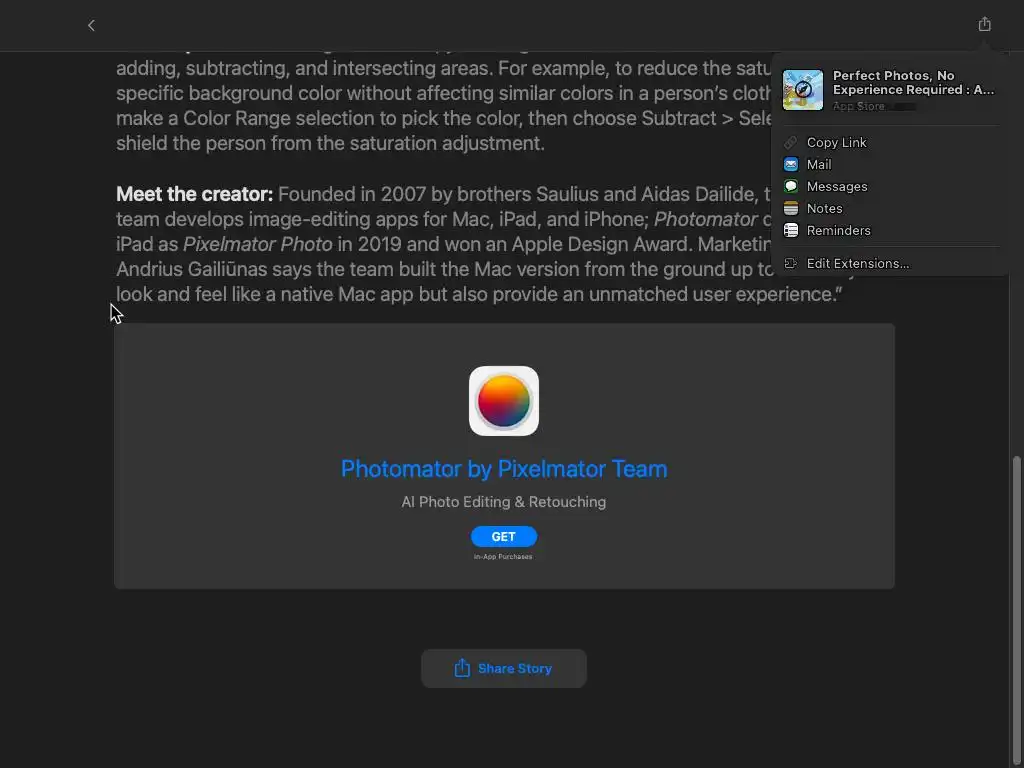The width and height of the screenshot is (1024, 768).
Task: Click the 'Meet the creator:' heading text
Action: [x=195, y=194]
